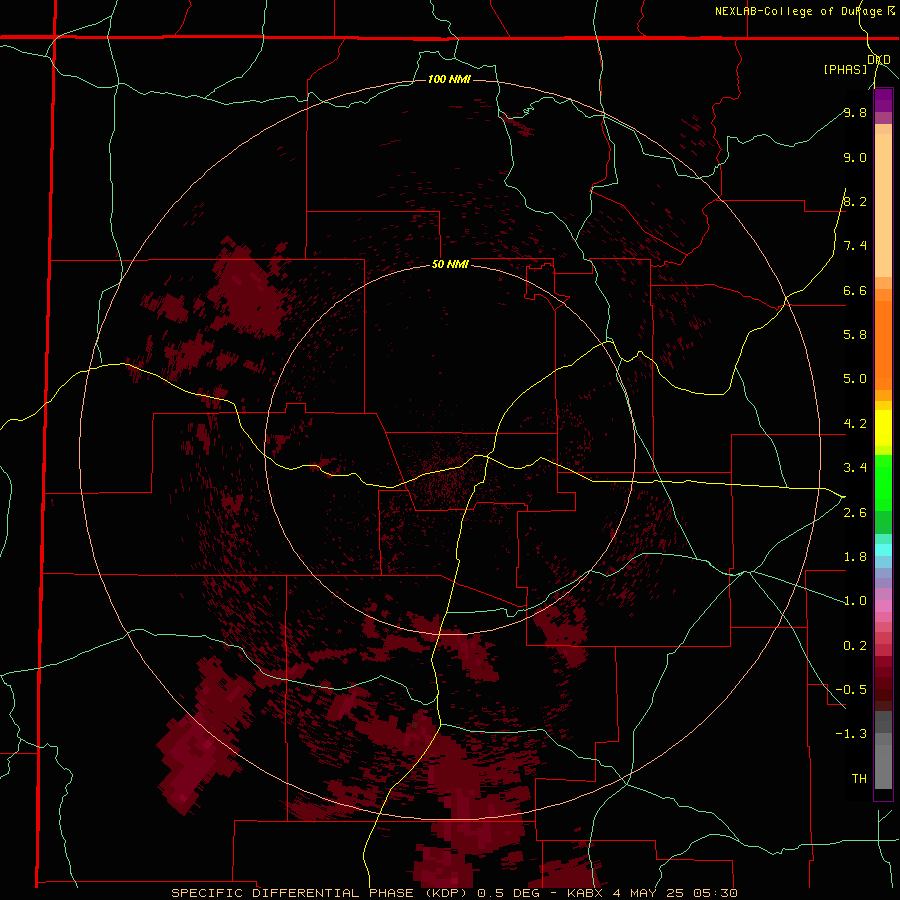Select the 9.0 value on the scale
The image size is (900, 900).
(x=855, y=157)
